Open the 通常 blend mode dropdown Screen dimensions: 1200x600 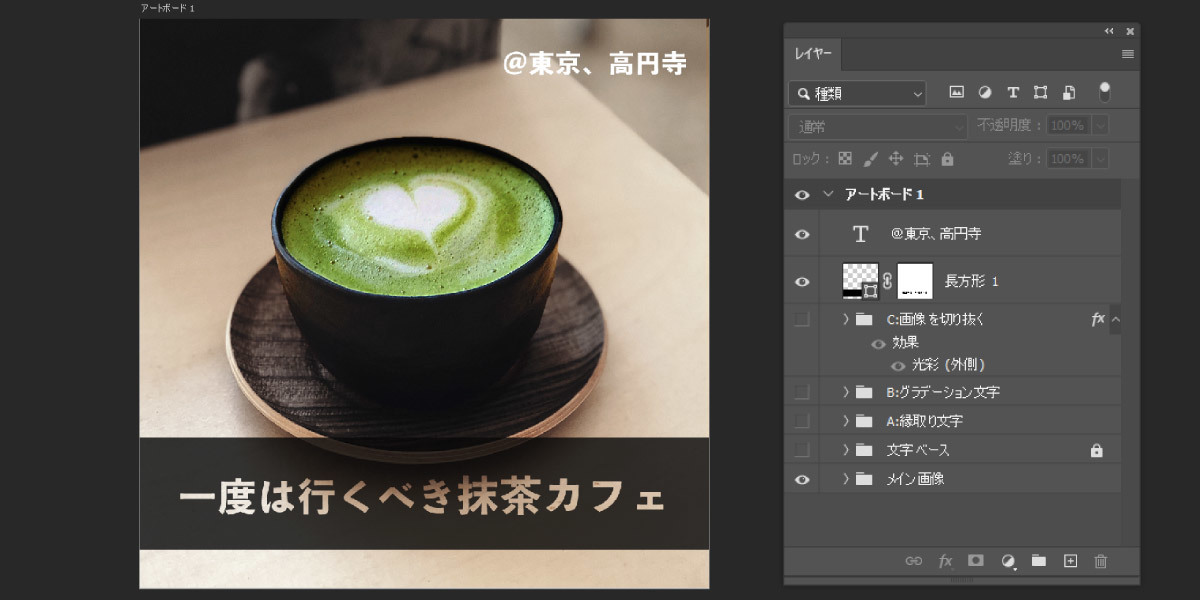tap(878, 126)
